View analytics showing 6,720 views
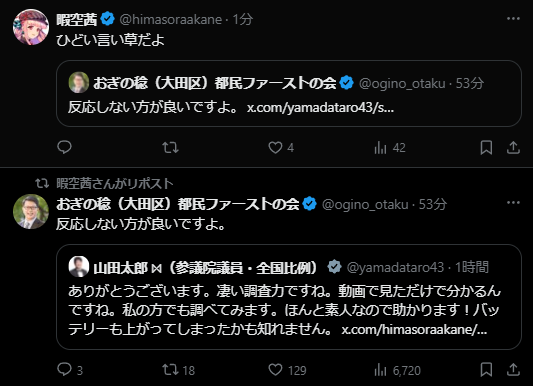This screenshot has width=533, height=386. tap(397, 370)
